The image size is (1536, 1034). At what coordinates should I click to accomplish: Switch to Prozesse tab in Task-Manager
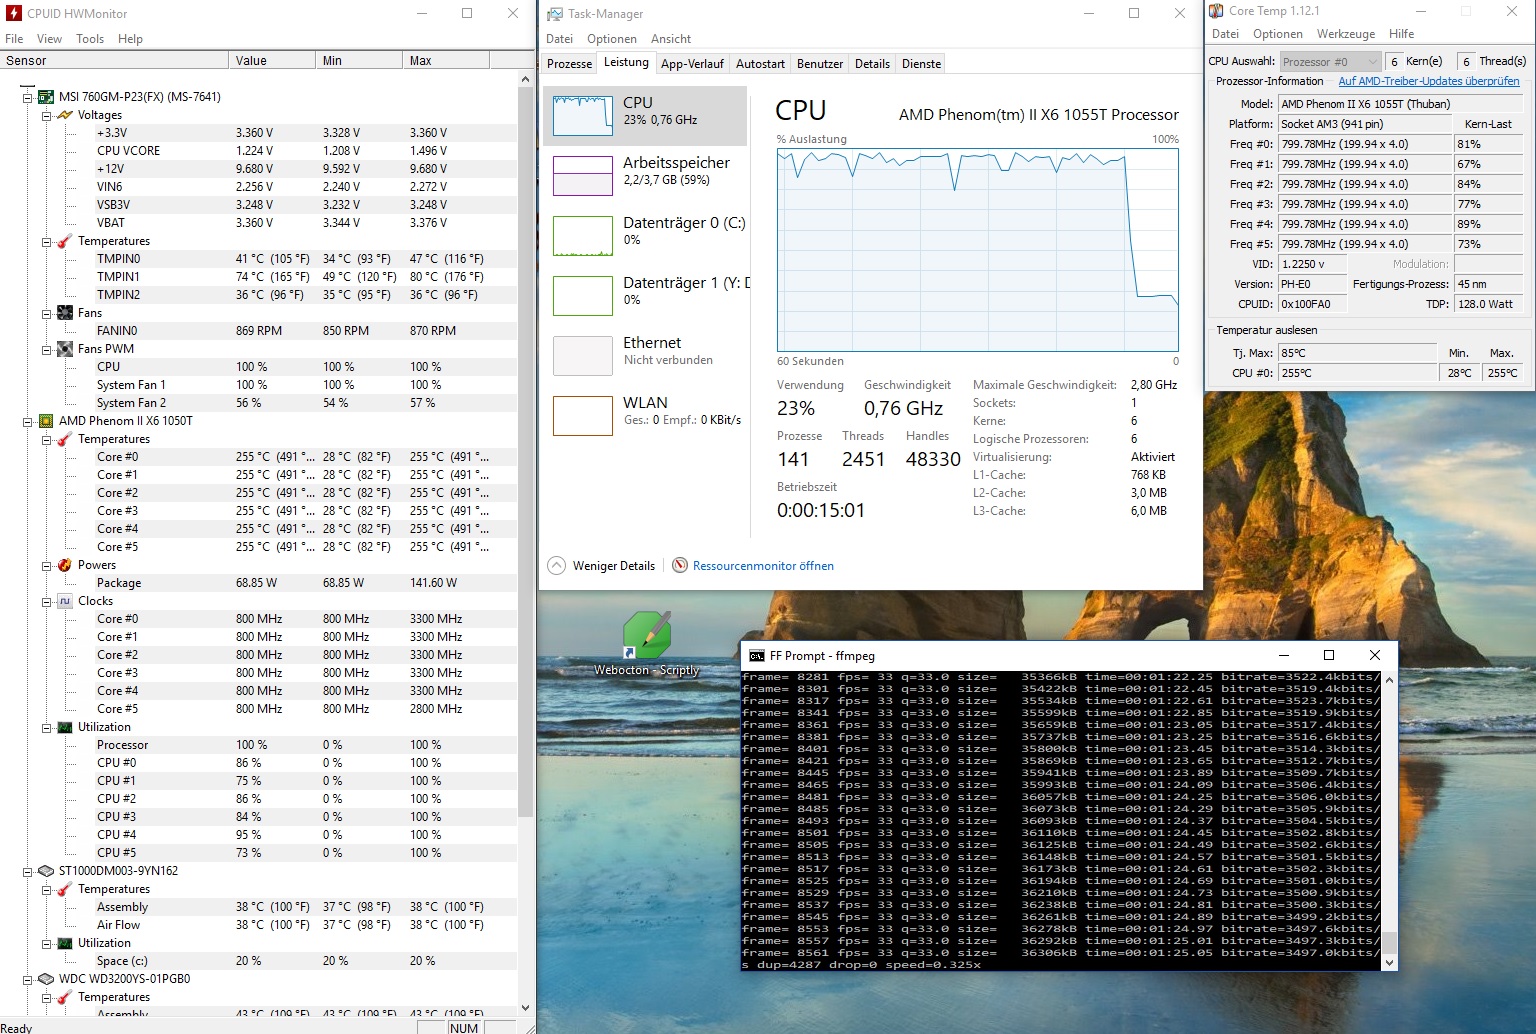coord(569,64)
